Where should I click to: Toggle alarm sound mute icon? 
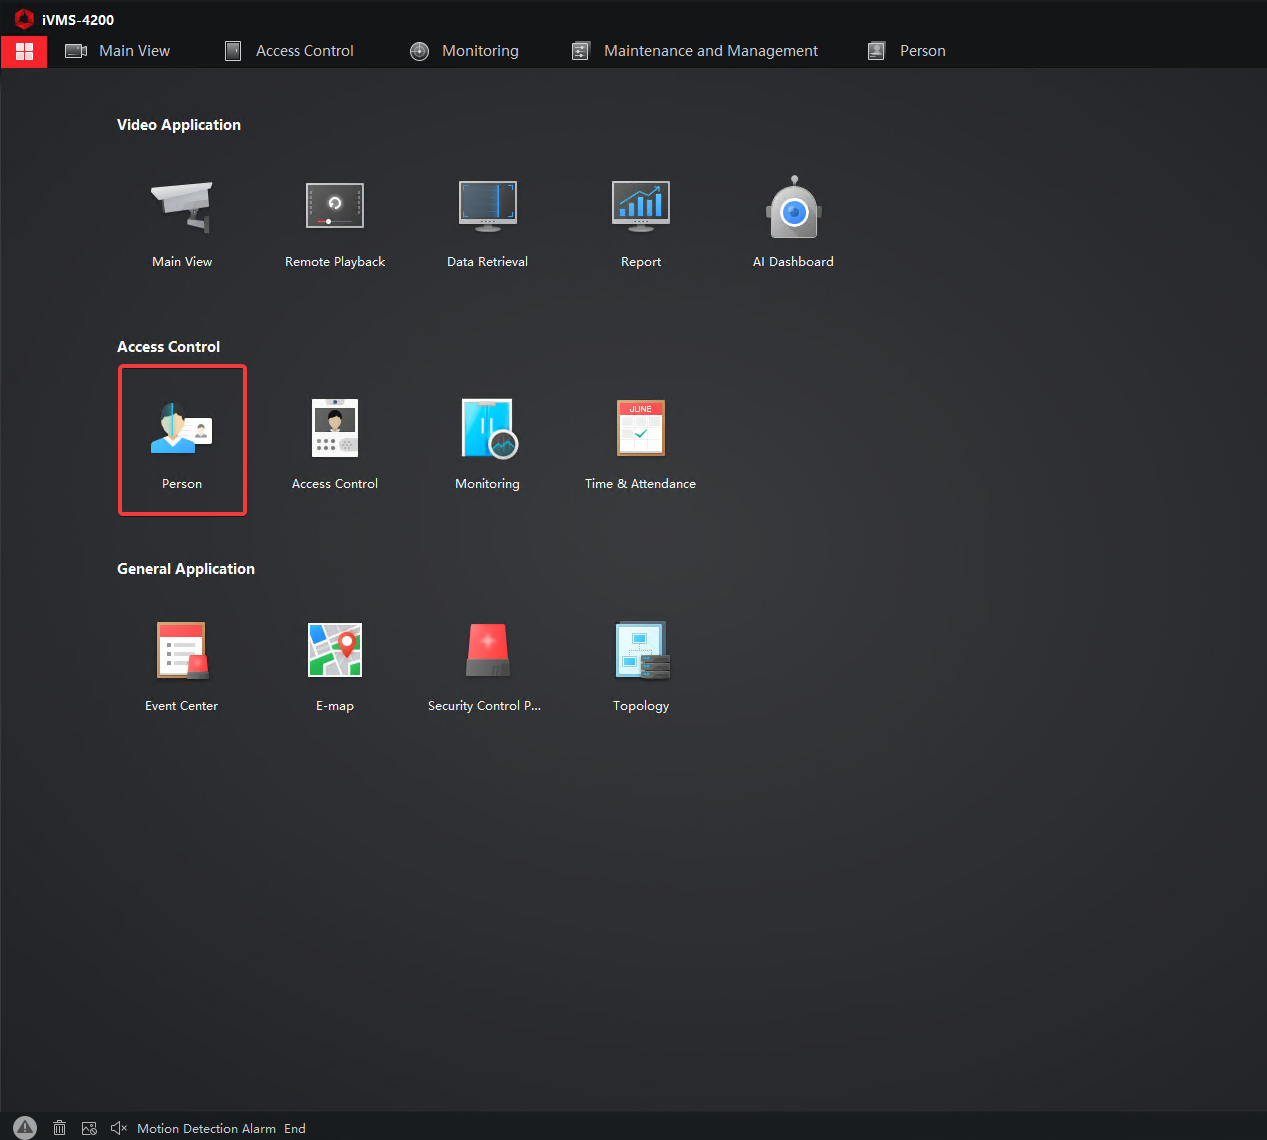119,1128
